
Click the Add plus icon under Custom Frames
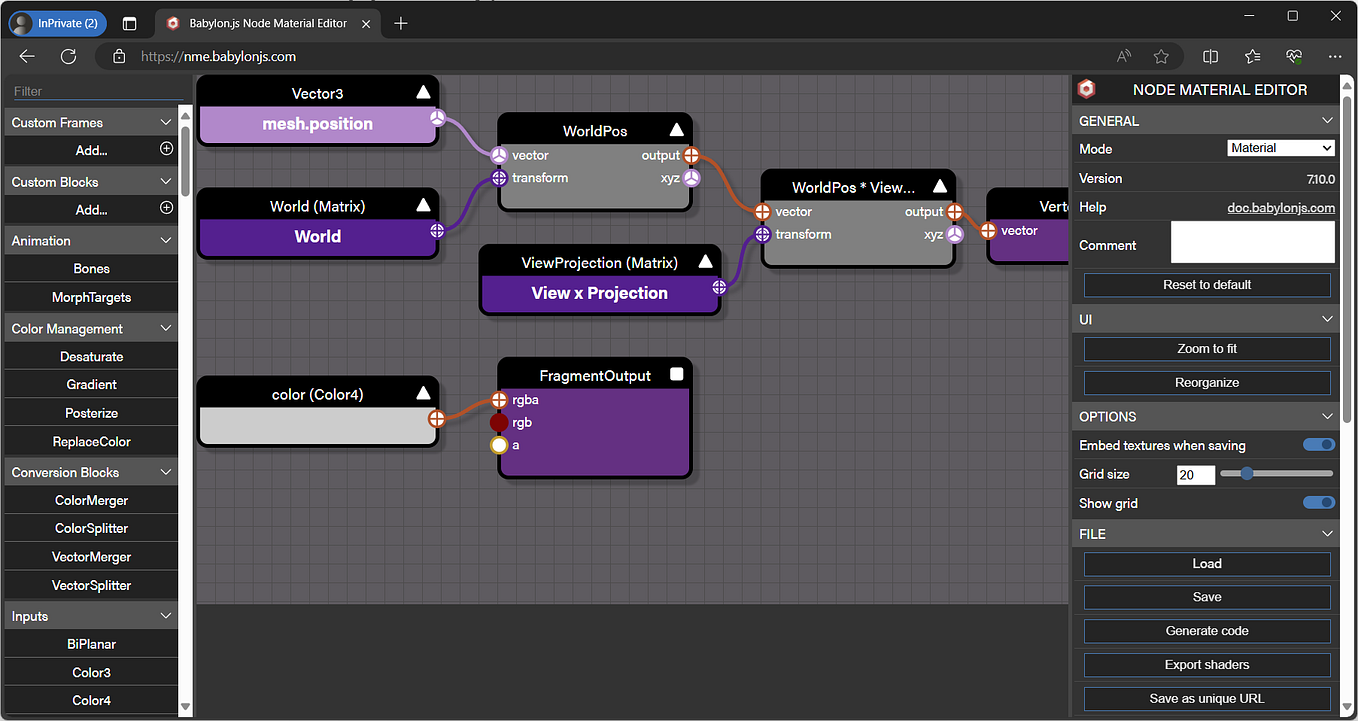(x=167, y=149)
